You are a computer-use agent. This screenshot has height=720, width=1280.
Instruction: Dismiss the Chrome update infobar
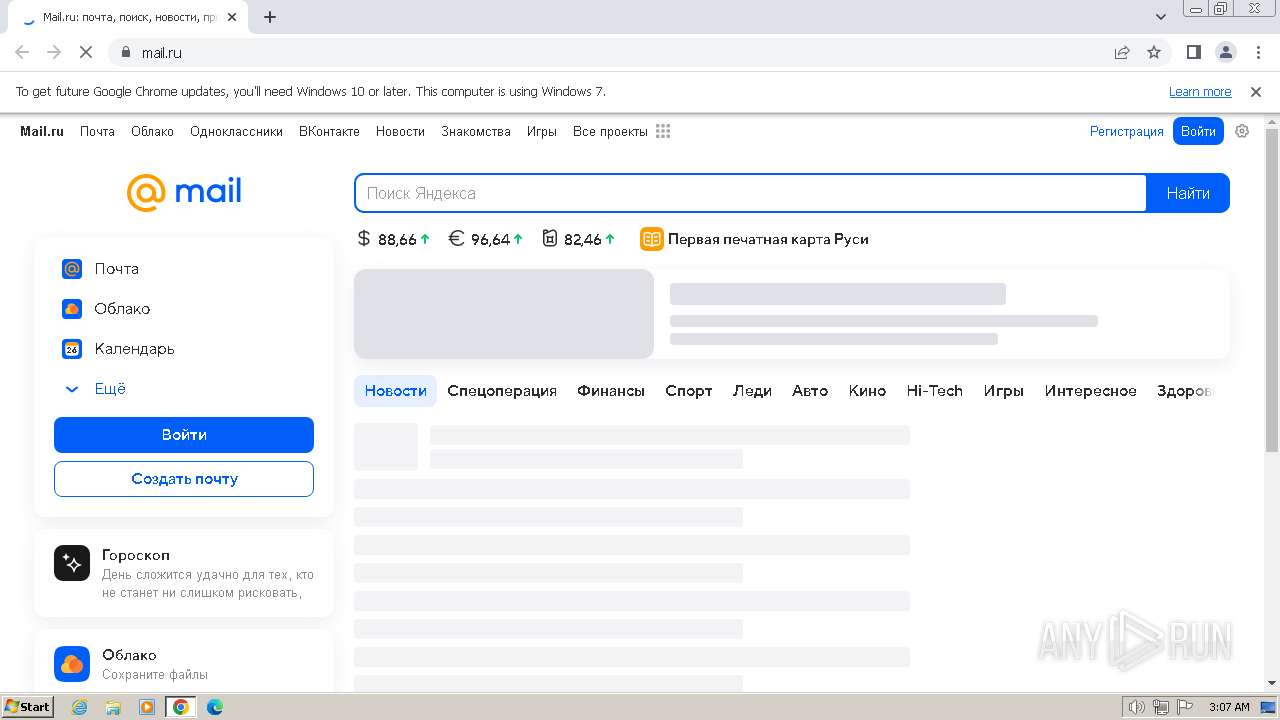pos(1256,92)
